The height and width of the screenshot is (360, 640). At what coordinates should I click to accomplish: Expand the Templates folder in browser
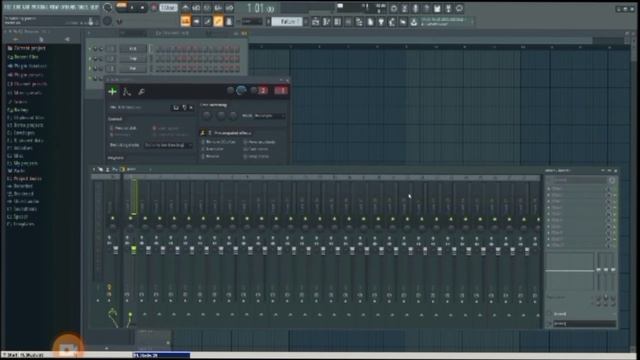[x=21, y=224]
